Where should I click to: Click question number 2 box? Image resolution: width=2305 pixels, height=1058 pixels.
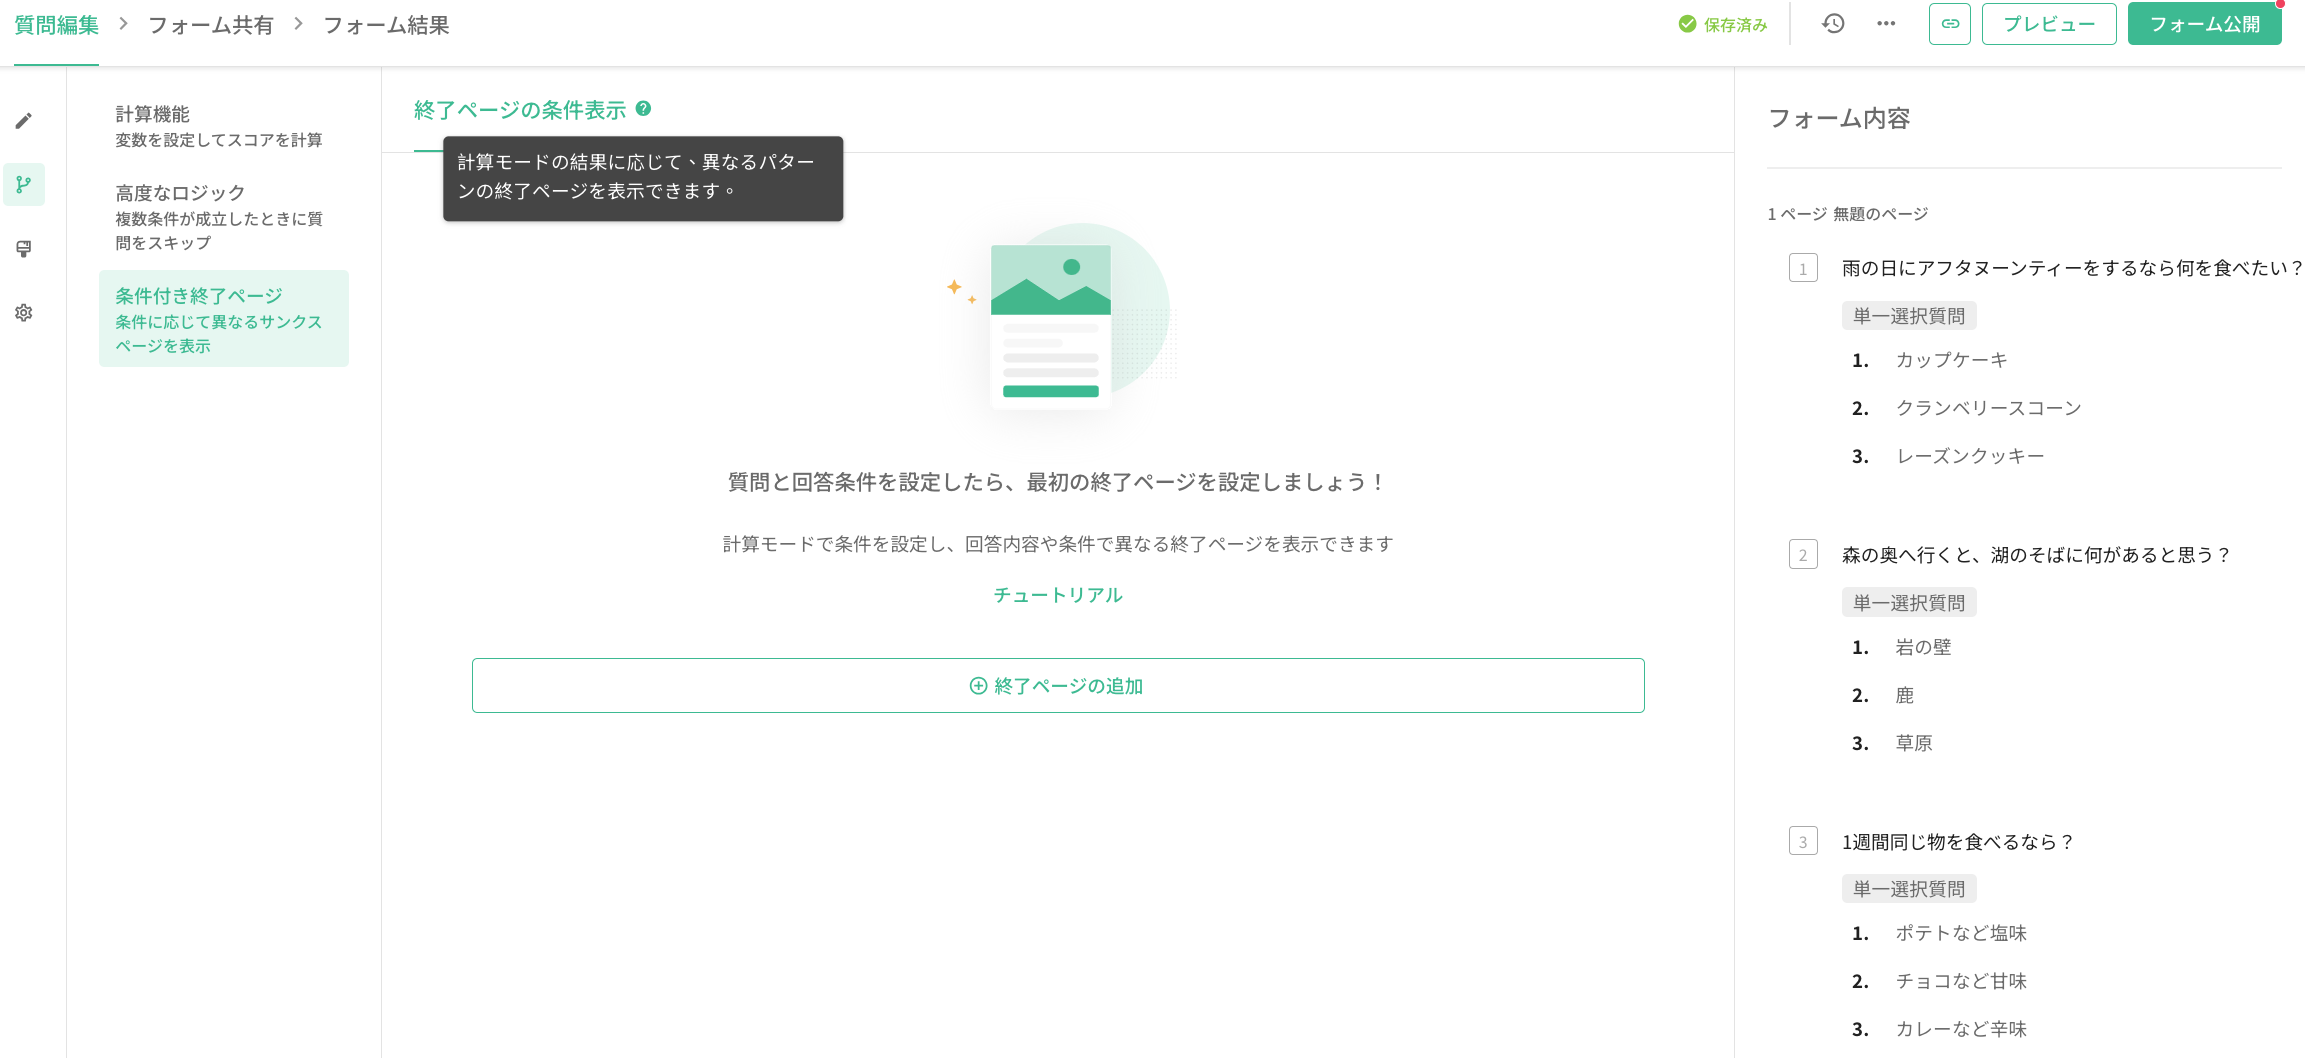coord(1803,555)
